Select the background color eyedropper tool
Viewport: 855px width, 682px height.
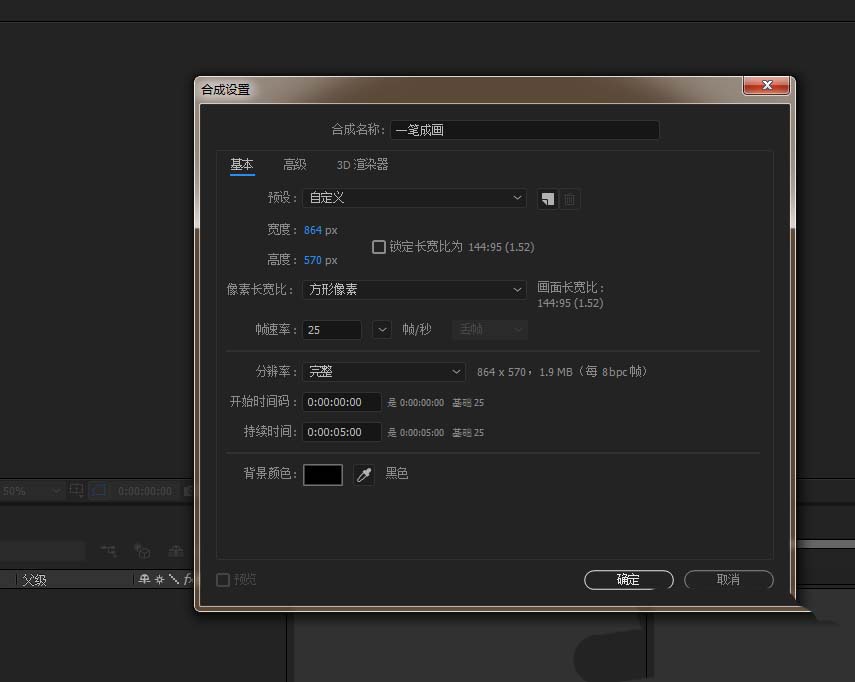coord(364,474)
